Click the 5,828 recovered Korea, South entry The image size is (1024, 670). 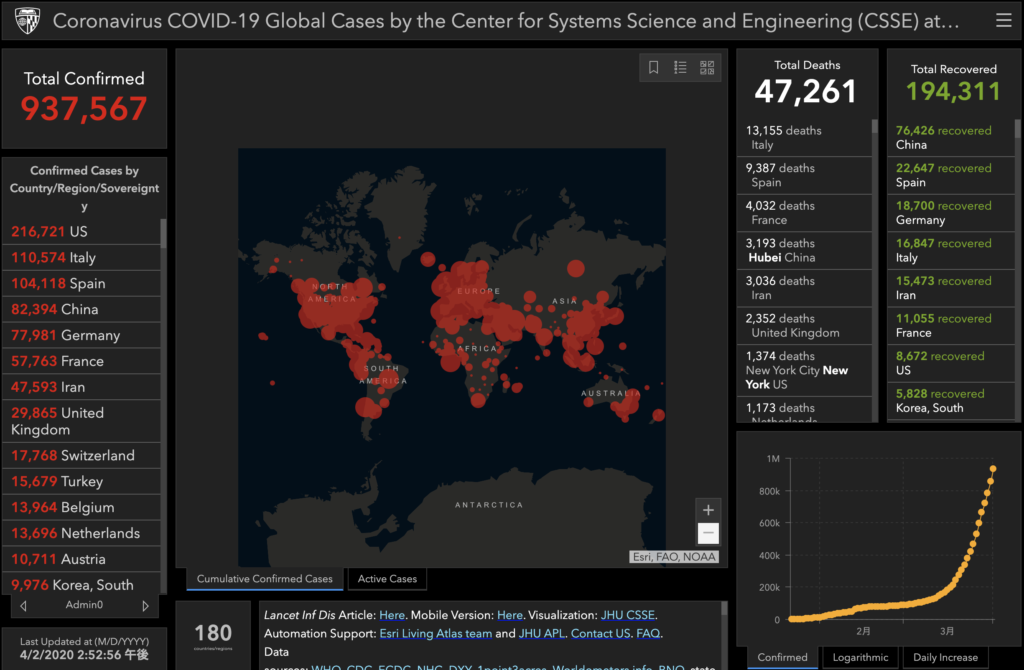tap(951, 401)
